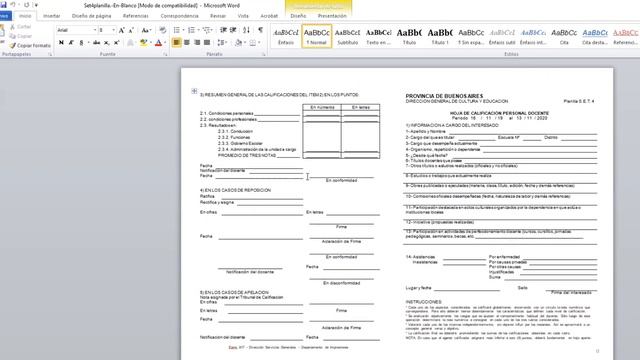This screenshot has width=640, height=360.
Task: Increase font size with grow font icon
Action: click(122, 30)
